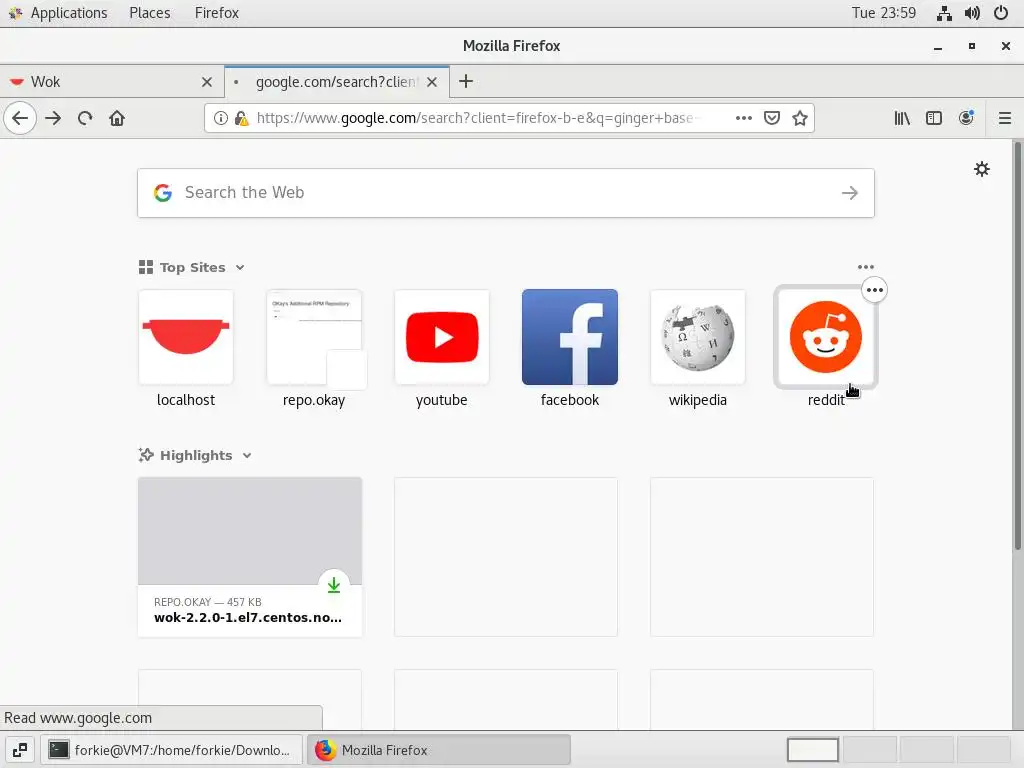Open the wok-2.2.0-1.el7.centos download highlight

249,557
